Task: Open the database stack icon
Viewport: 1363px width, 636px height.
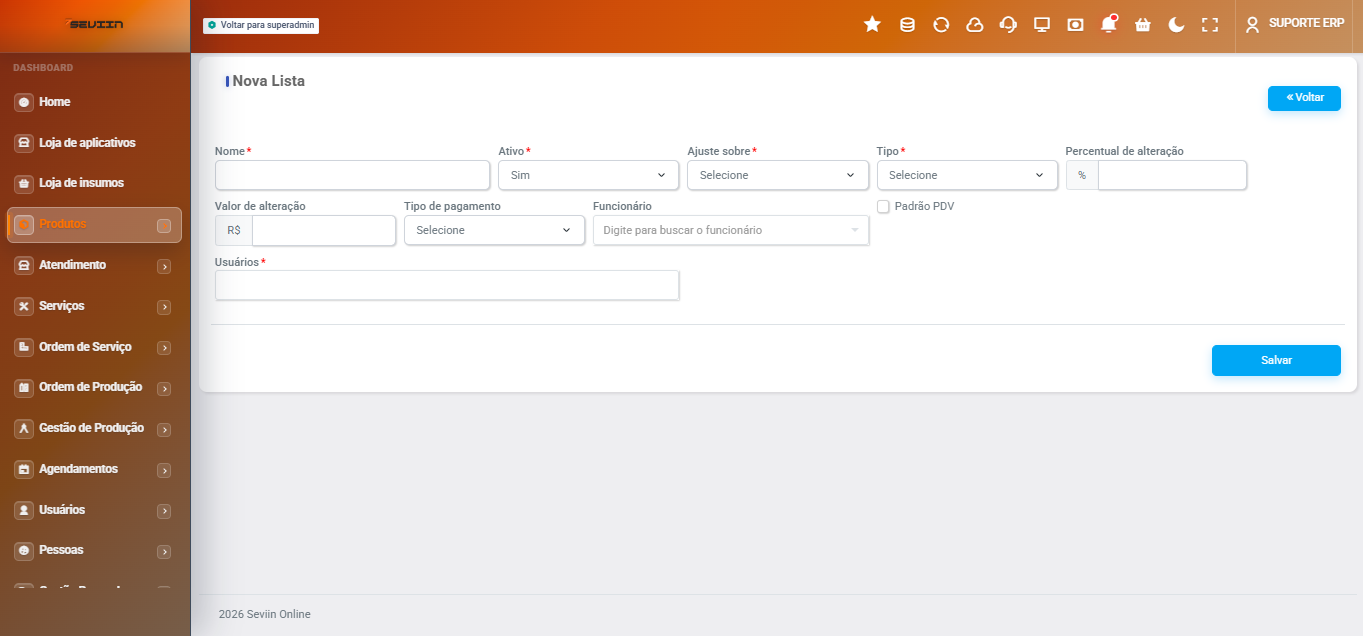Action: pos(907,24)
